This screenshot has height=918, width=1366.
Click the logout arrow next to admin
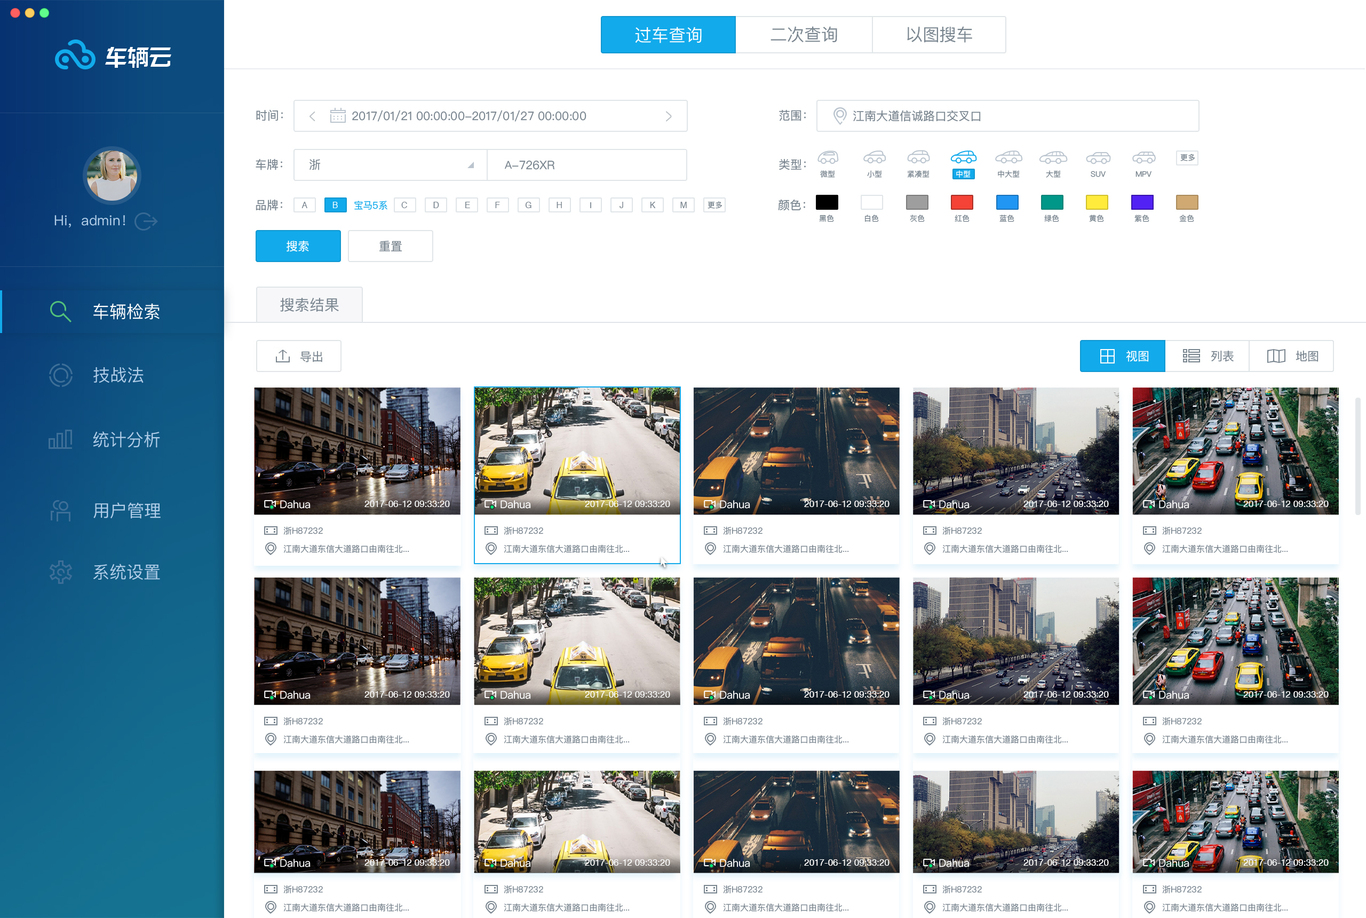tap(146, 221)
